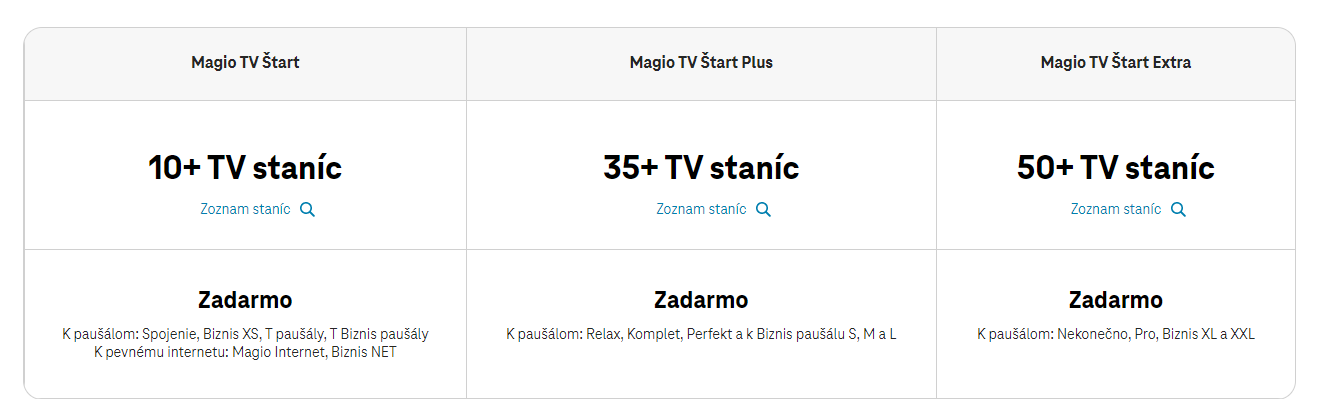This screenshot has width=1334, height=417.
Task: Click the magnifier icon under 35+ TV staníc
Action: [763, 210]
